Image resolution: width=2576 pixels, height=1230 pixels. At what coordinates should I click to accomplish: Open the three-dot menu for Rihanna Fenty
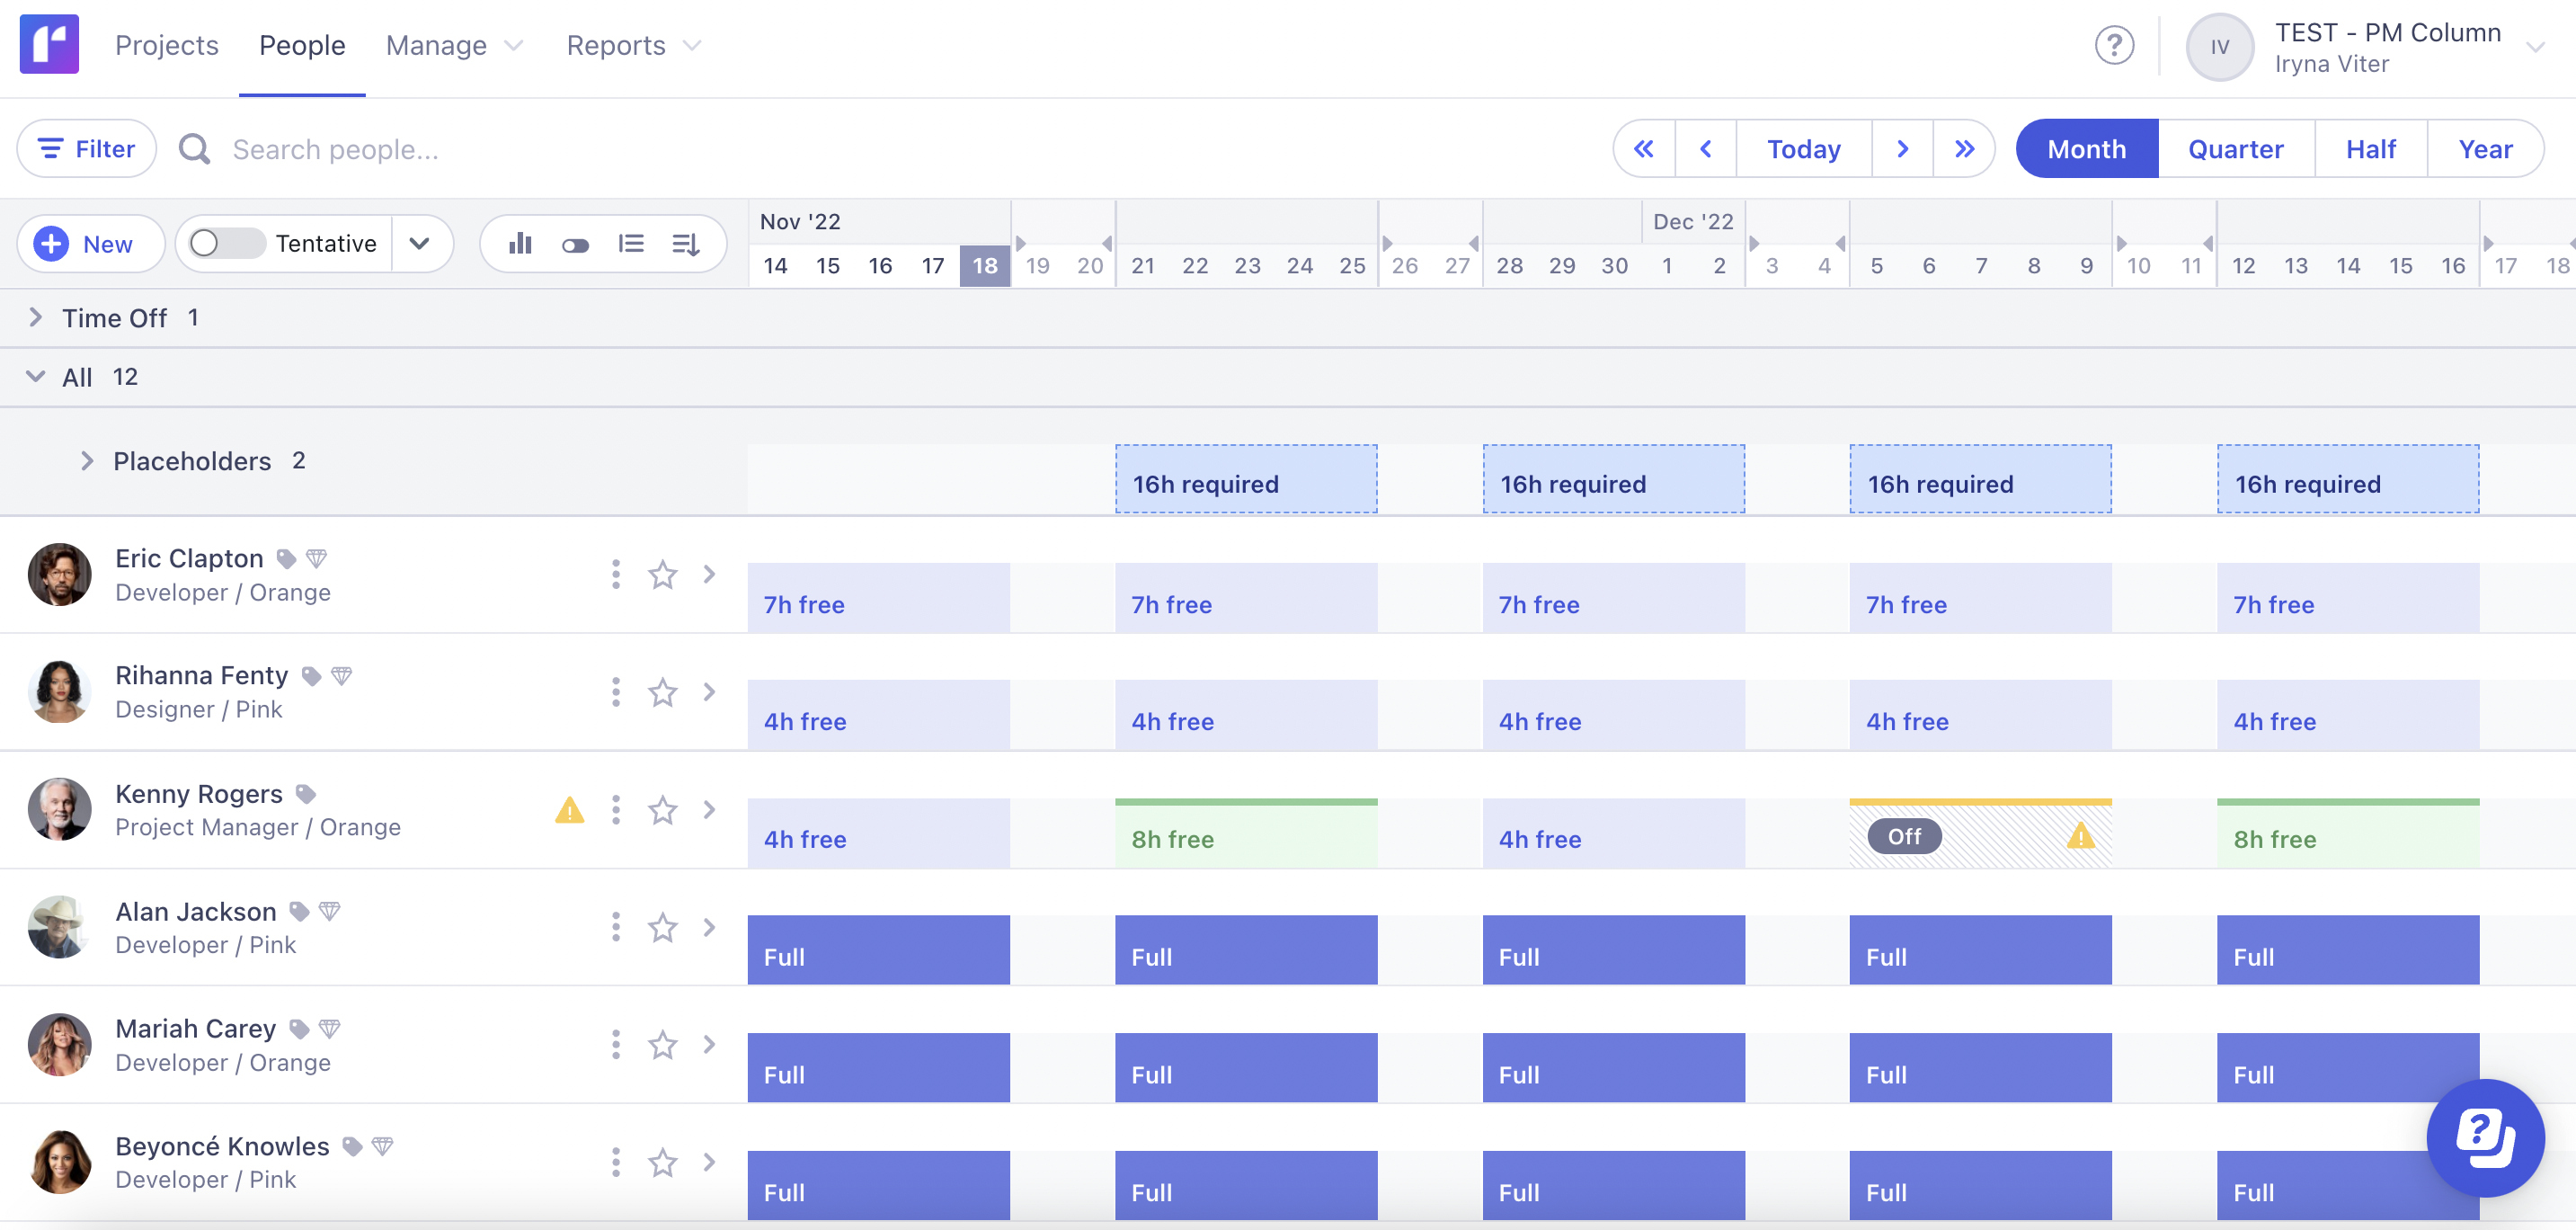pyautogui.click(x=615, y=692)
